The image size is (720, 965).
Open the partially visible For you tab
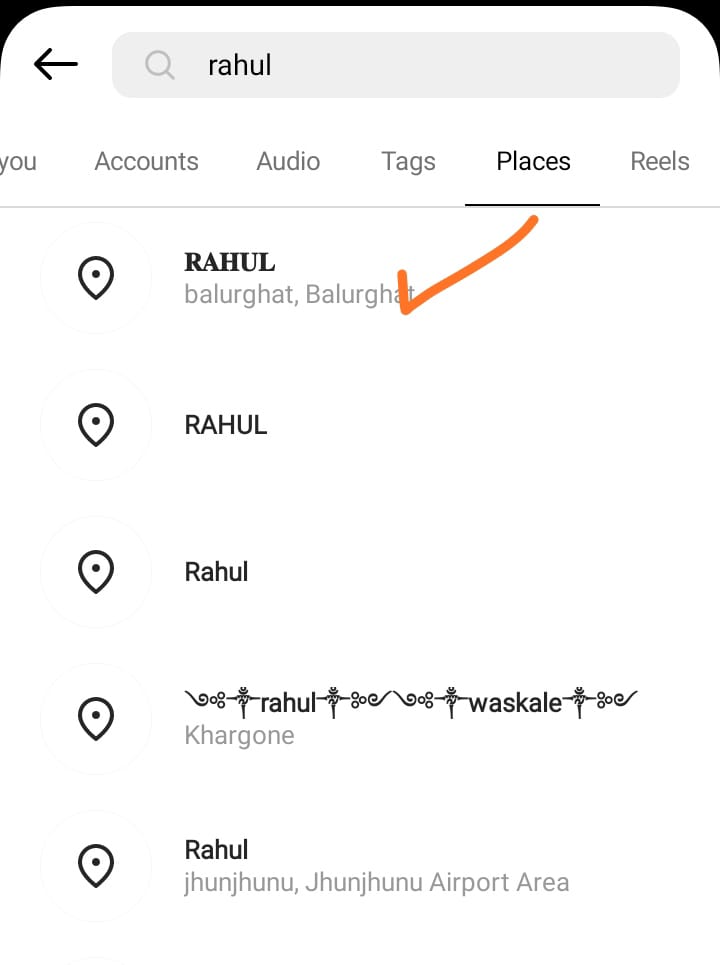18,162
